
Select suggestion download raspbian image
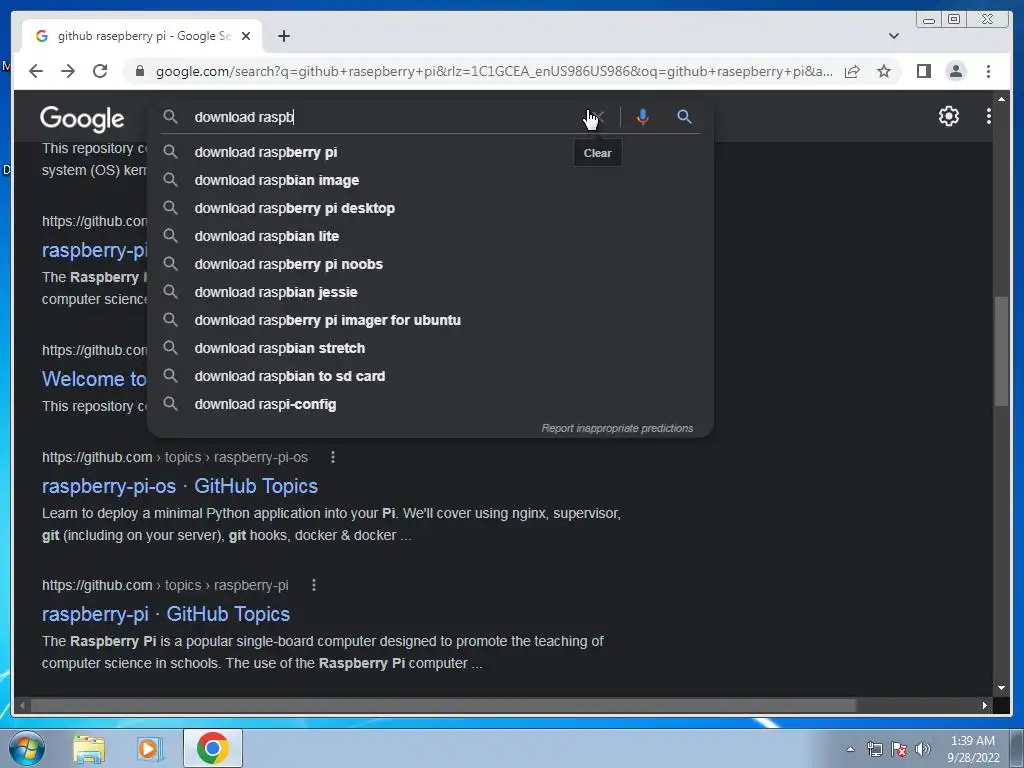coord(430,180)
